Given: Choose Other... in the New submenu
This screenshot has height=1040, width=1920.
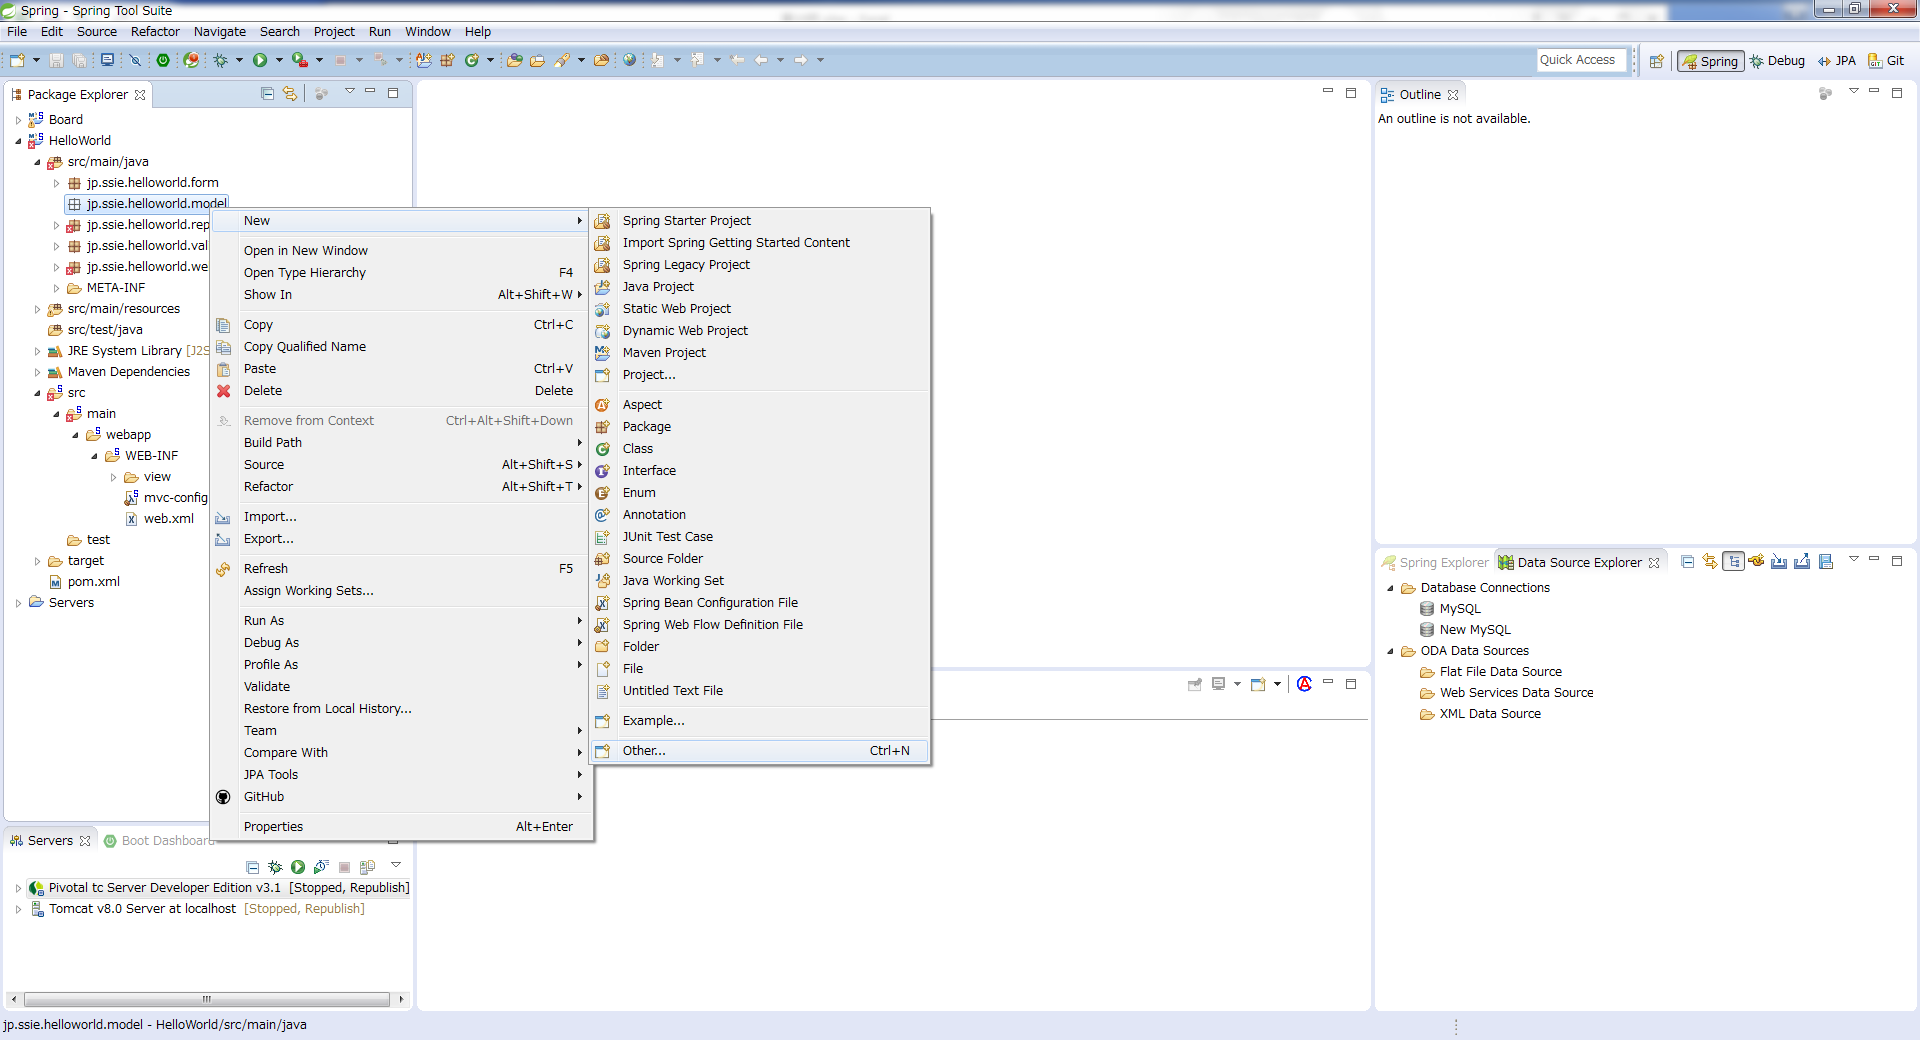Looking at the screenshot, I should click(x=644, y=751).
